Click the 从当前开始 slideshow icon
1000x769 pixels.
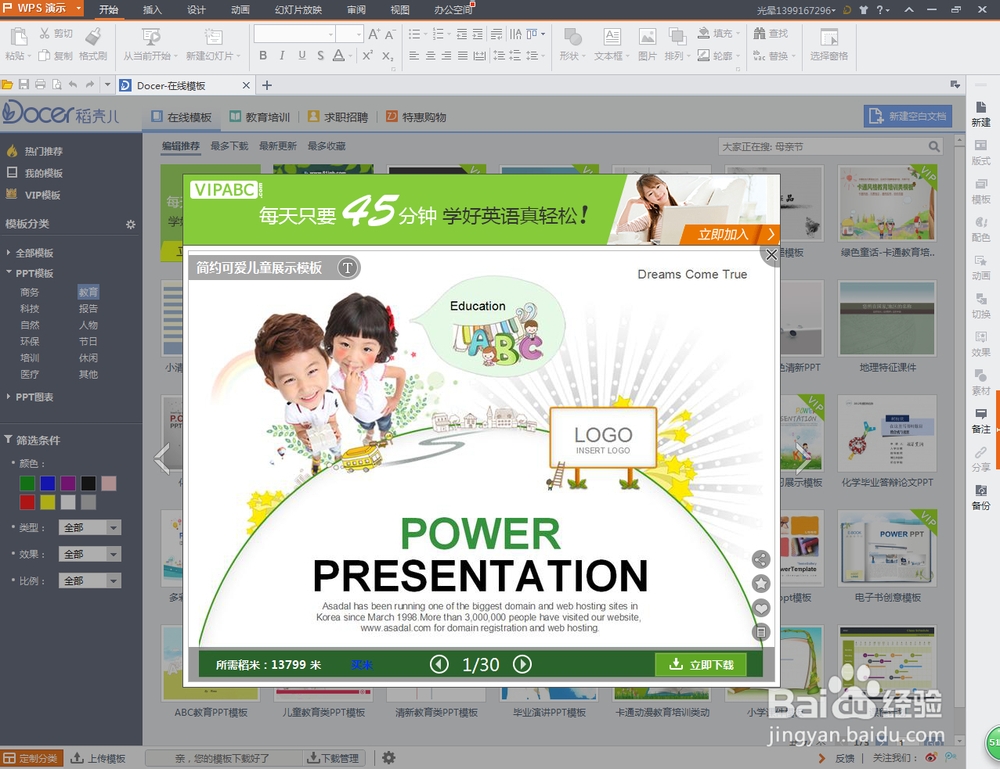pyautogui.click(x=151, y=36)
